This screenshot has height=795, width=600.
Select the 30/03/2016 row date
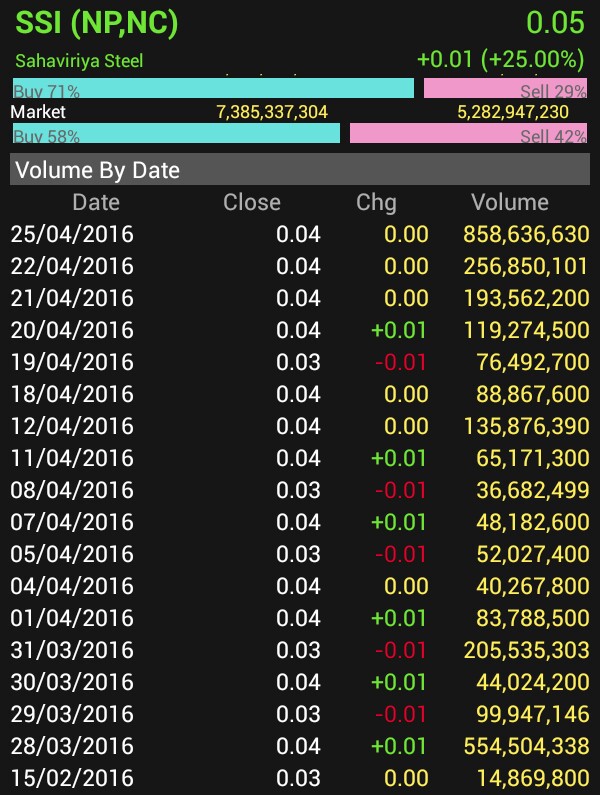pos(72,681)
